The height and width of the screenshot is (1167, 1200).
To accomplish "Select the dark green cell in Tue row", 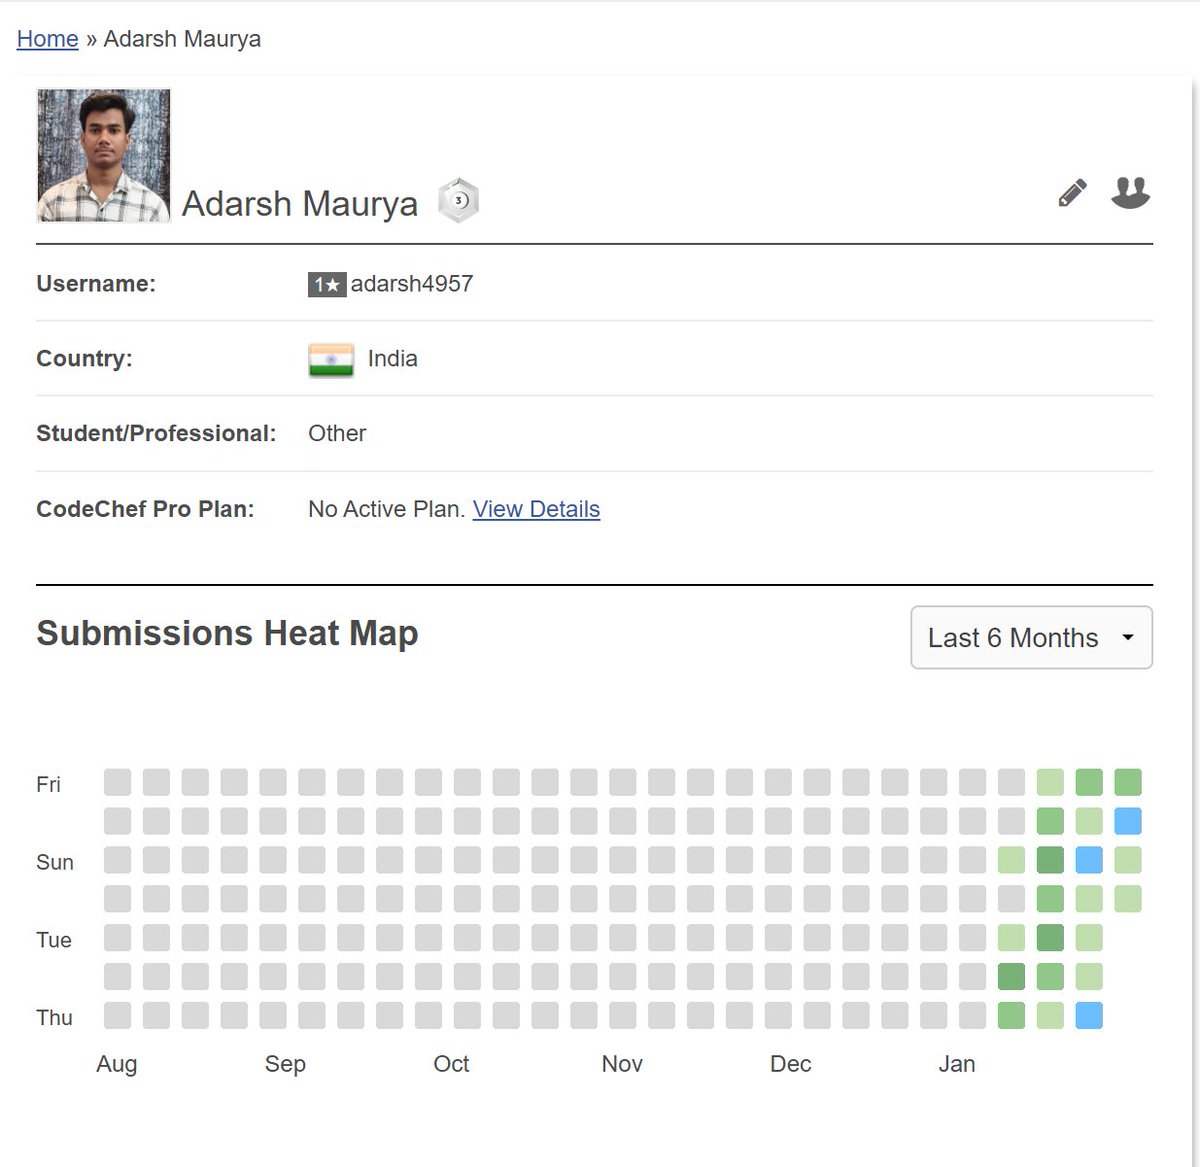I will point(1050,938).
